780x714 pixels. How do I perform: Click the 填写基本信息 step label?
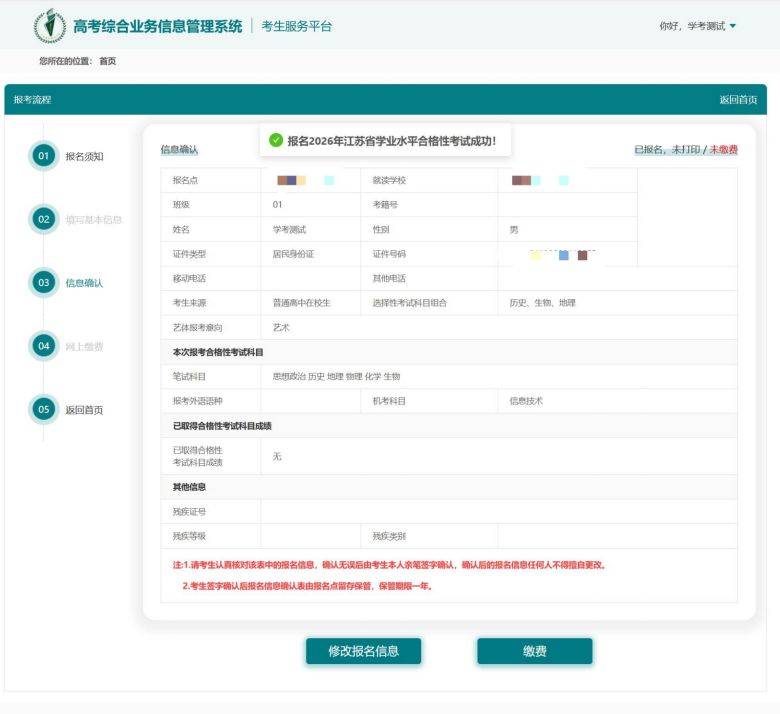93,220
